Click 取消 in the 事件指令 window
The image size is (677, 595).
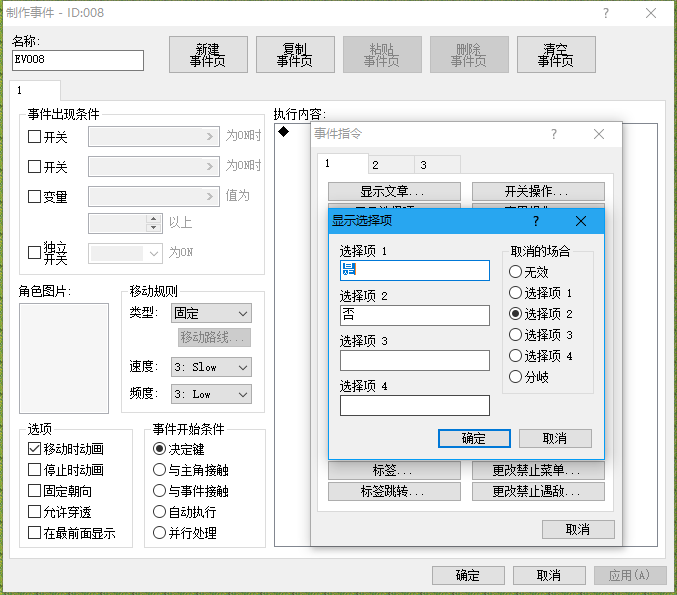pos(578,529)
